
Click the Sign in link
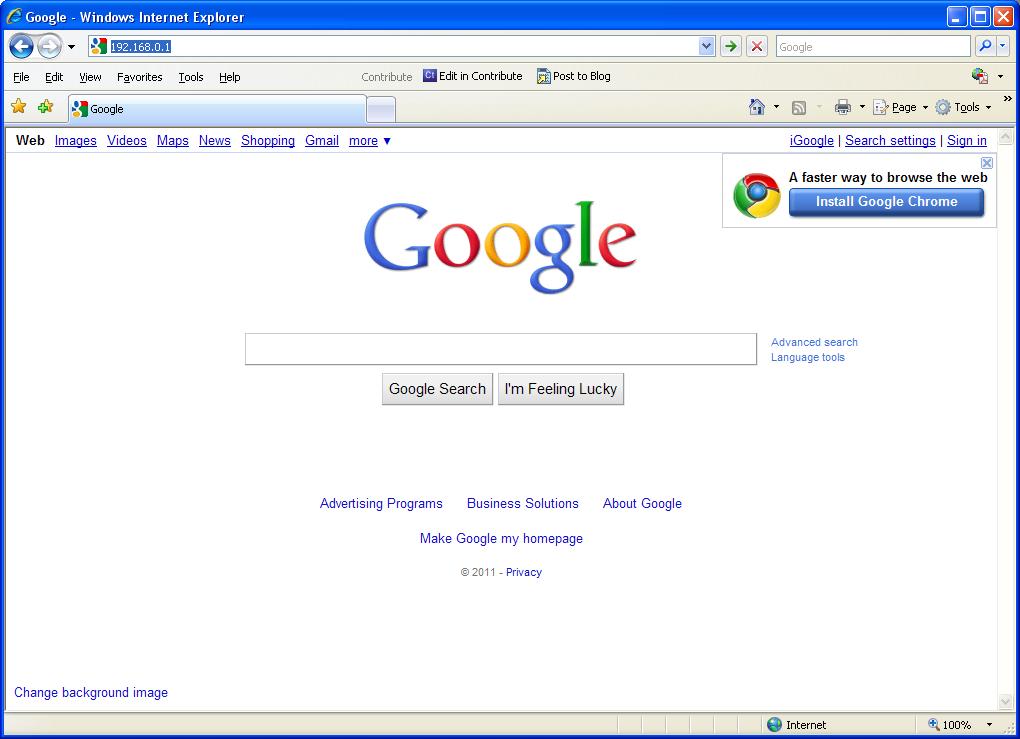click(967, 141)
